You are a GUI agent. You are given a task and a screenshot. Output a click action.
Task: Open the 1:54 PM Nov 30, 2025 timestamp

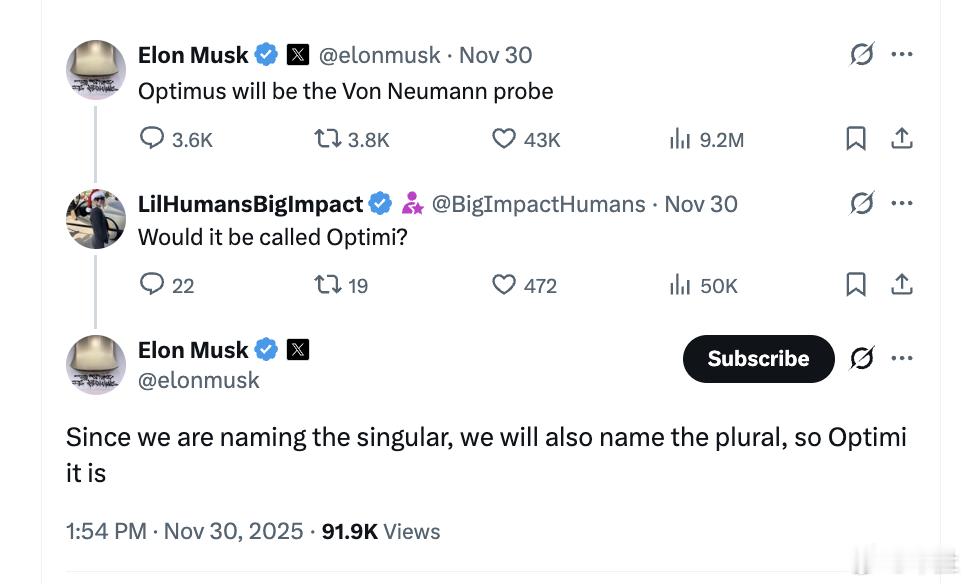coord(183,531)
